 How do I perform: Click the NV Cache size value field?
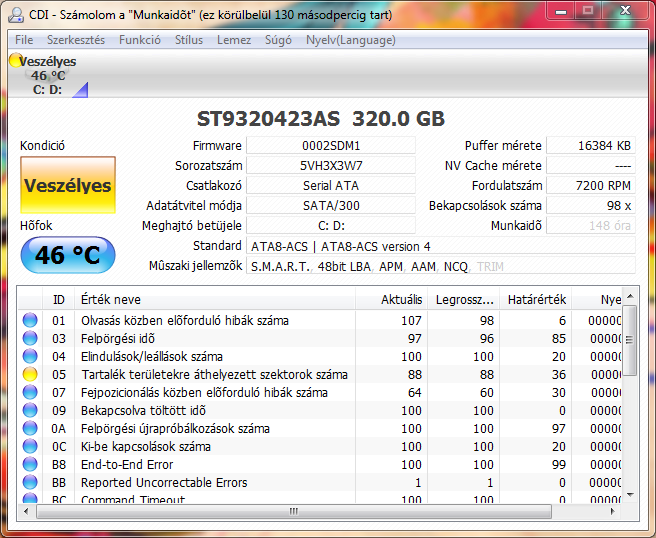(x=591, y=166)
